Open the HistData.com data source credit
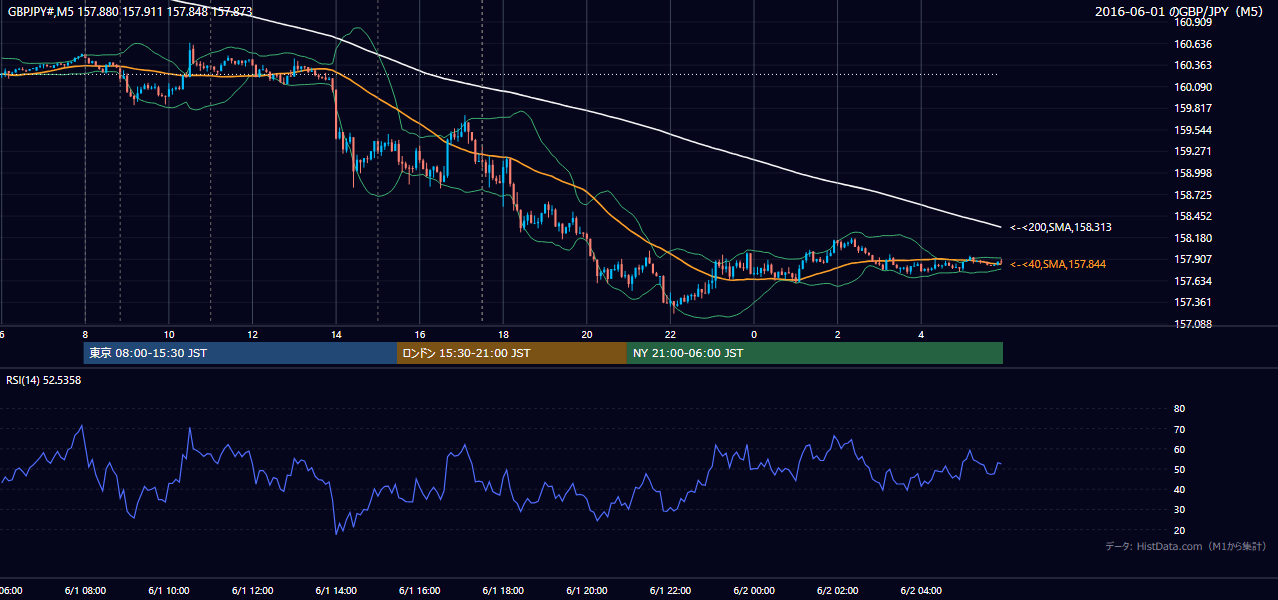This screenshot has width=1278, height=600. (x=1185, y=546)
